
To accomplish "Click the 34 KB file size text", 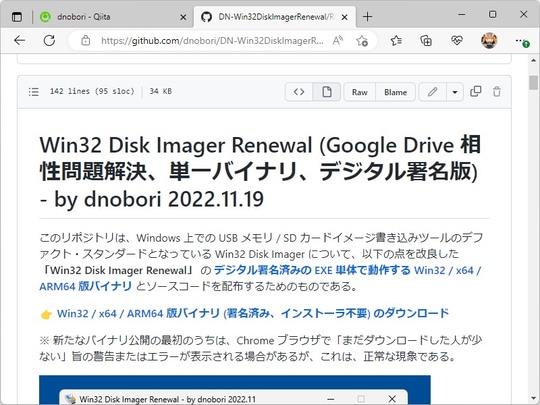I will 160,91.
